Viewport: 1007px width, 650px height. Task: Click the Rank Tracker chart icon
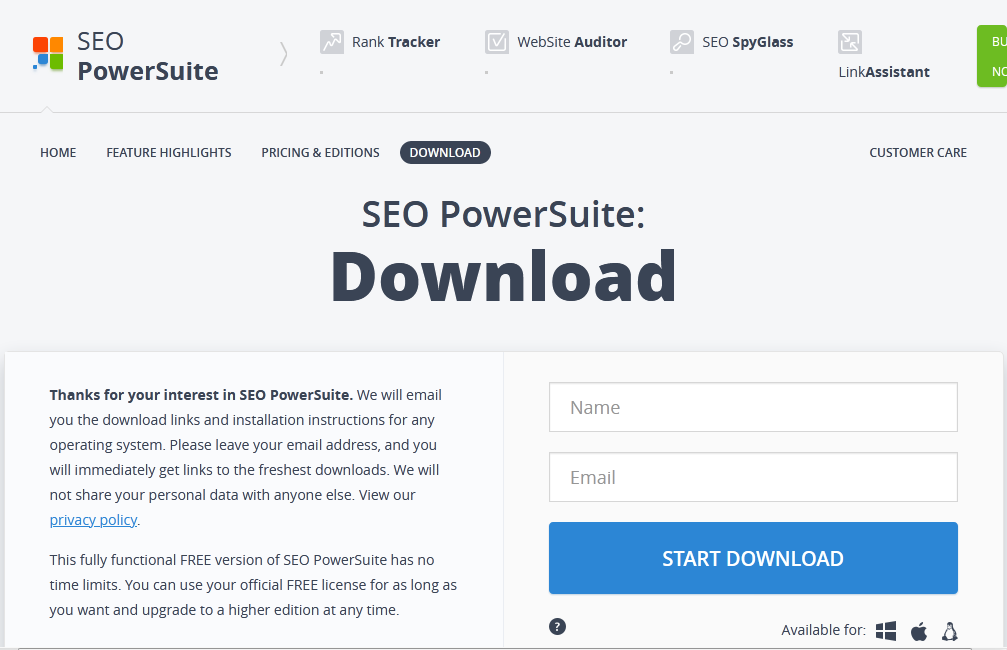[332, 42]
